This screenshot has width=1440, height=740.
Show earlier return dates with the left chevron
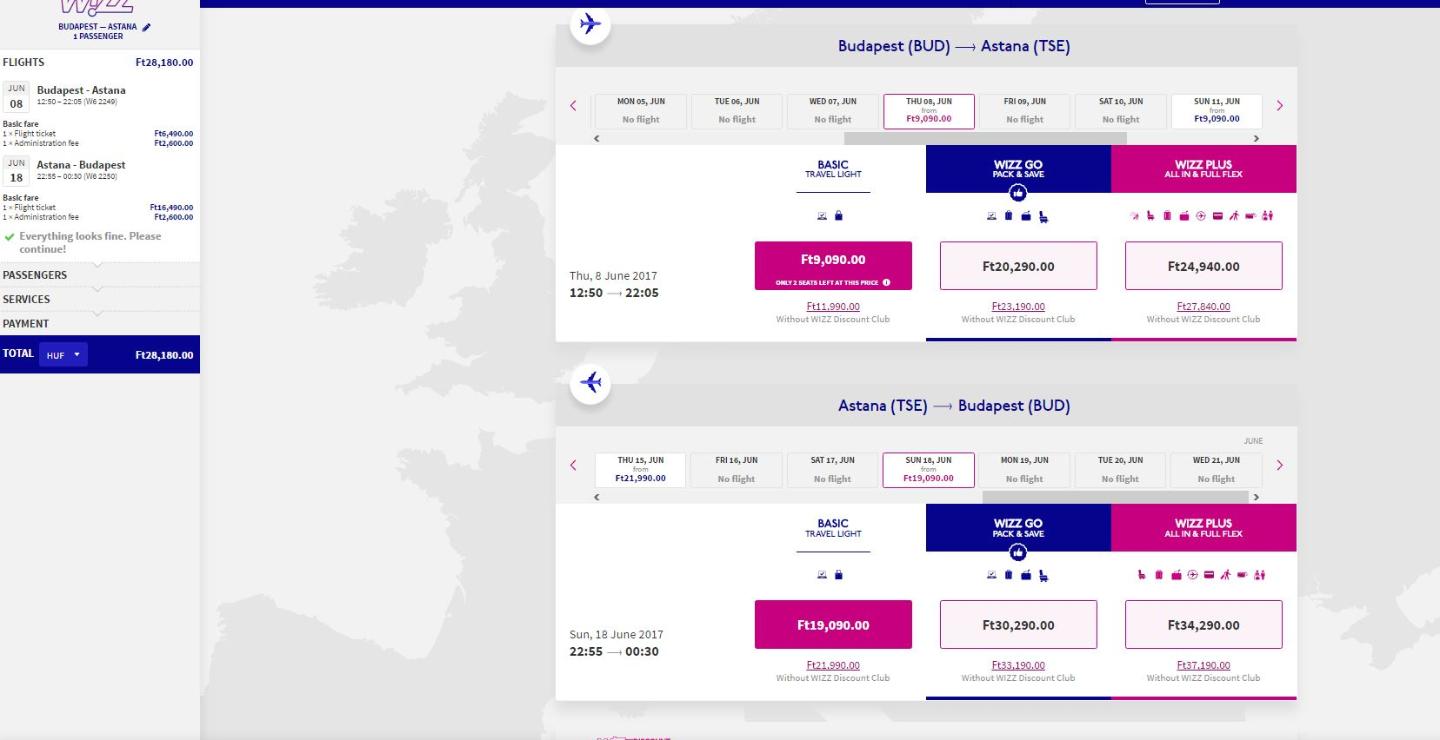click(x=574, y=465)
